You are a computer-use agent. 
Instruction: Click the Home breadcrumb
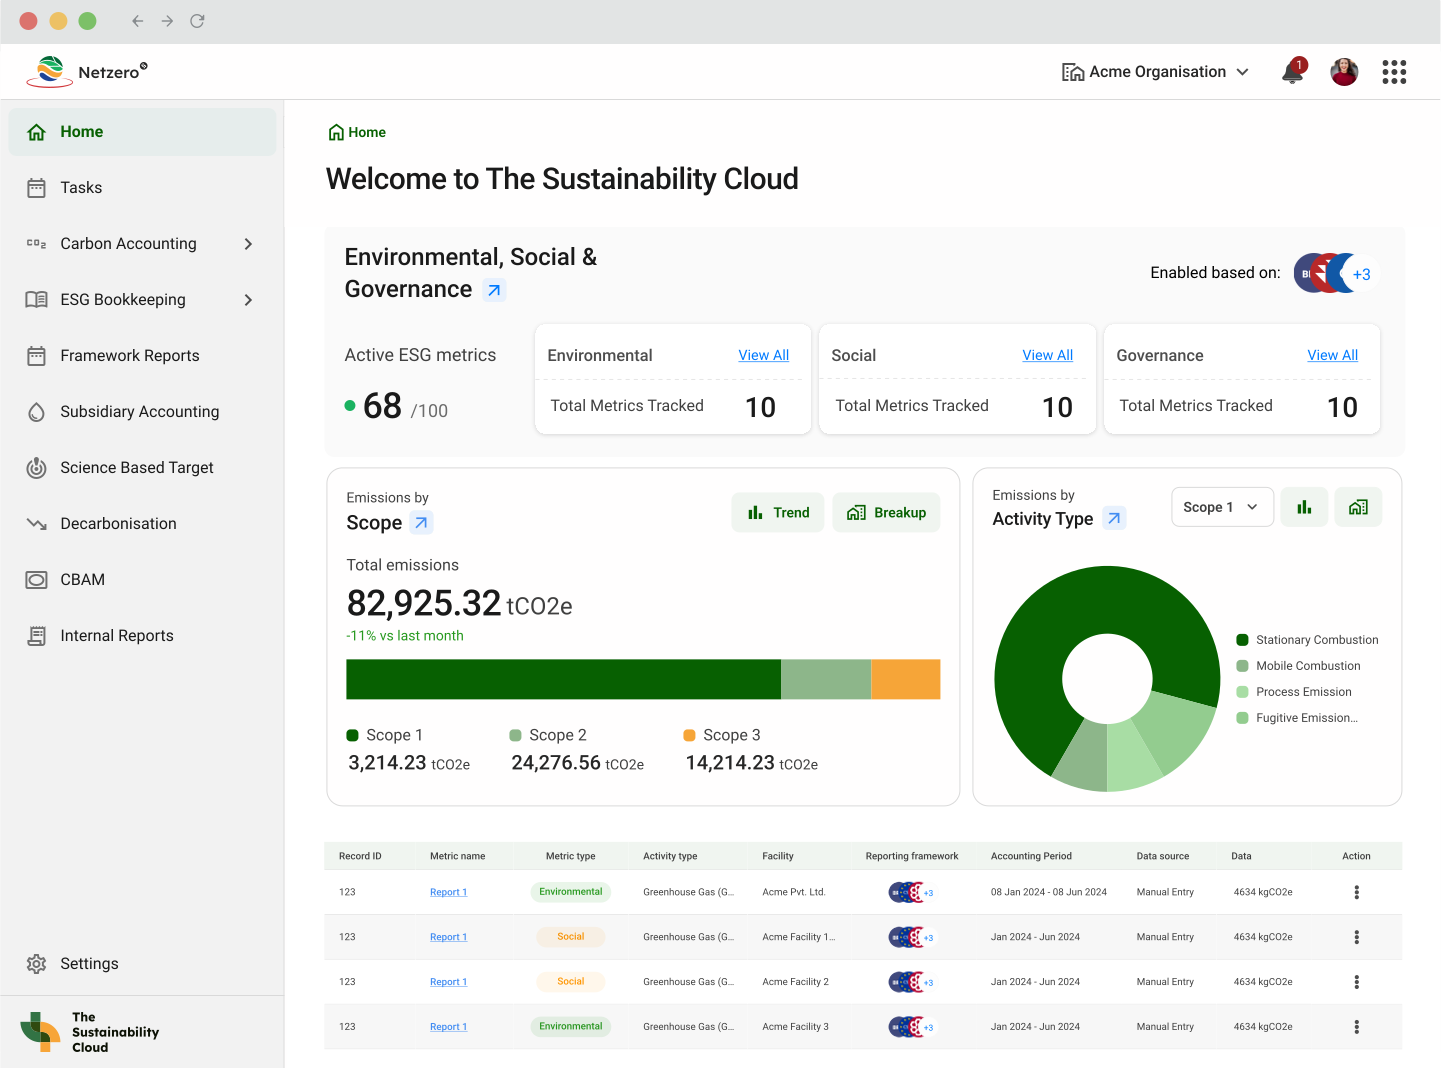pos(357,132)
